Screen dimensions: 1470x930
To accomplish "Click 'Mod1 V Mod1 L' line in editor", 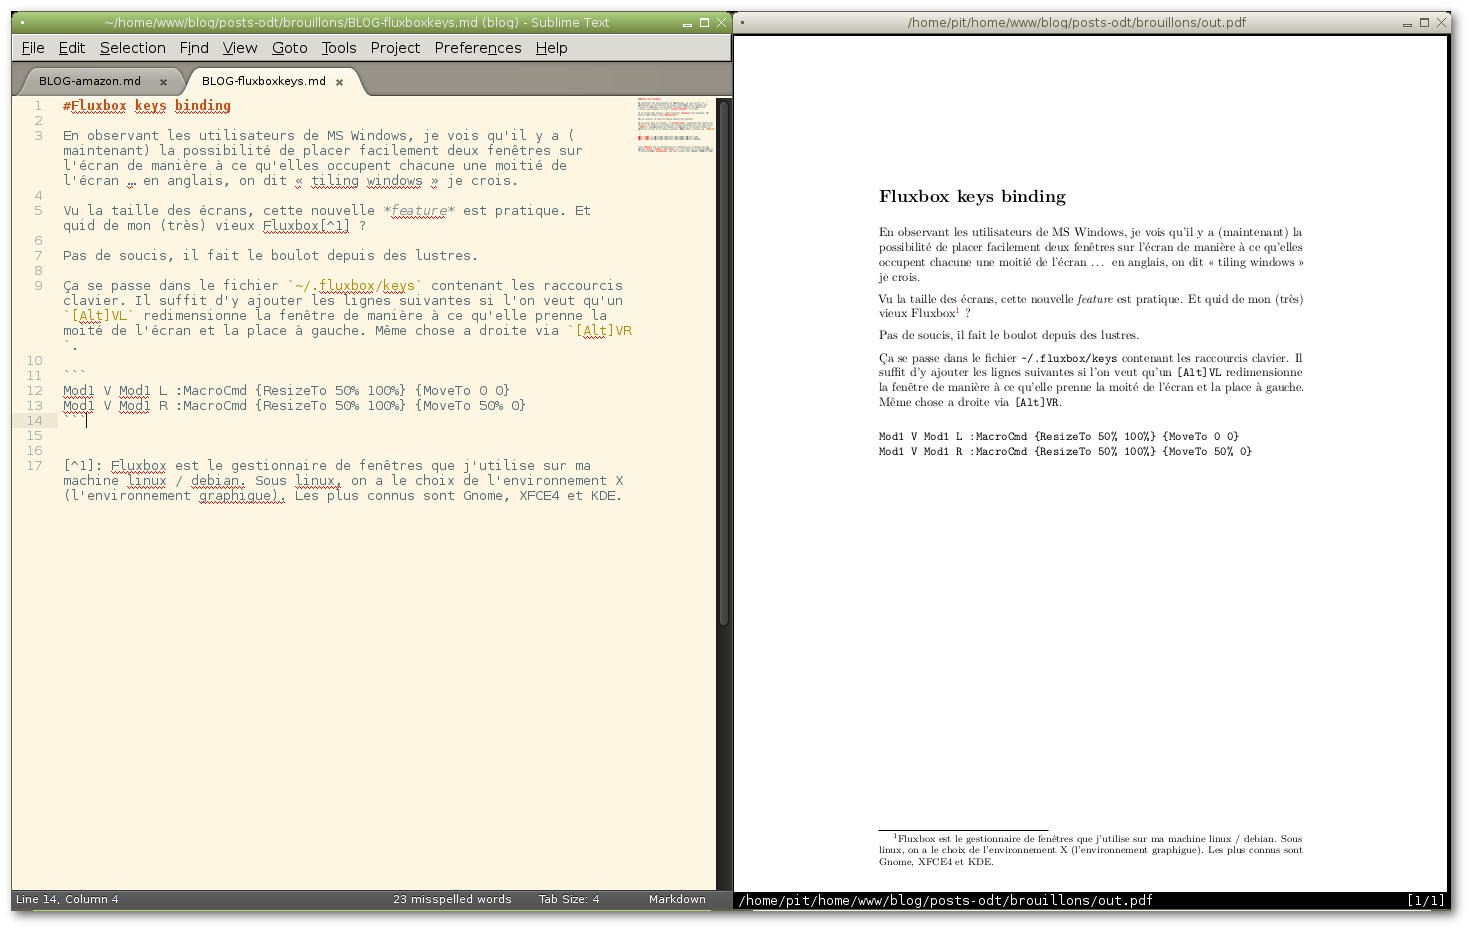I will pos(286,390).
